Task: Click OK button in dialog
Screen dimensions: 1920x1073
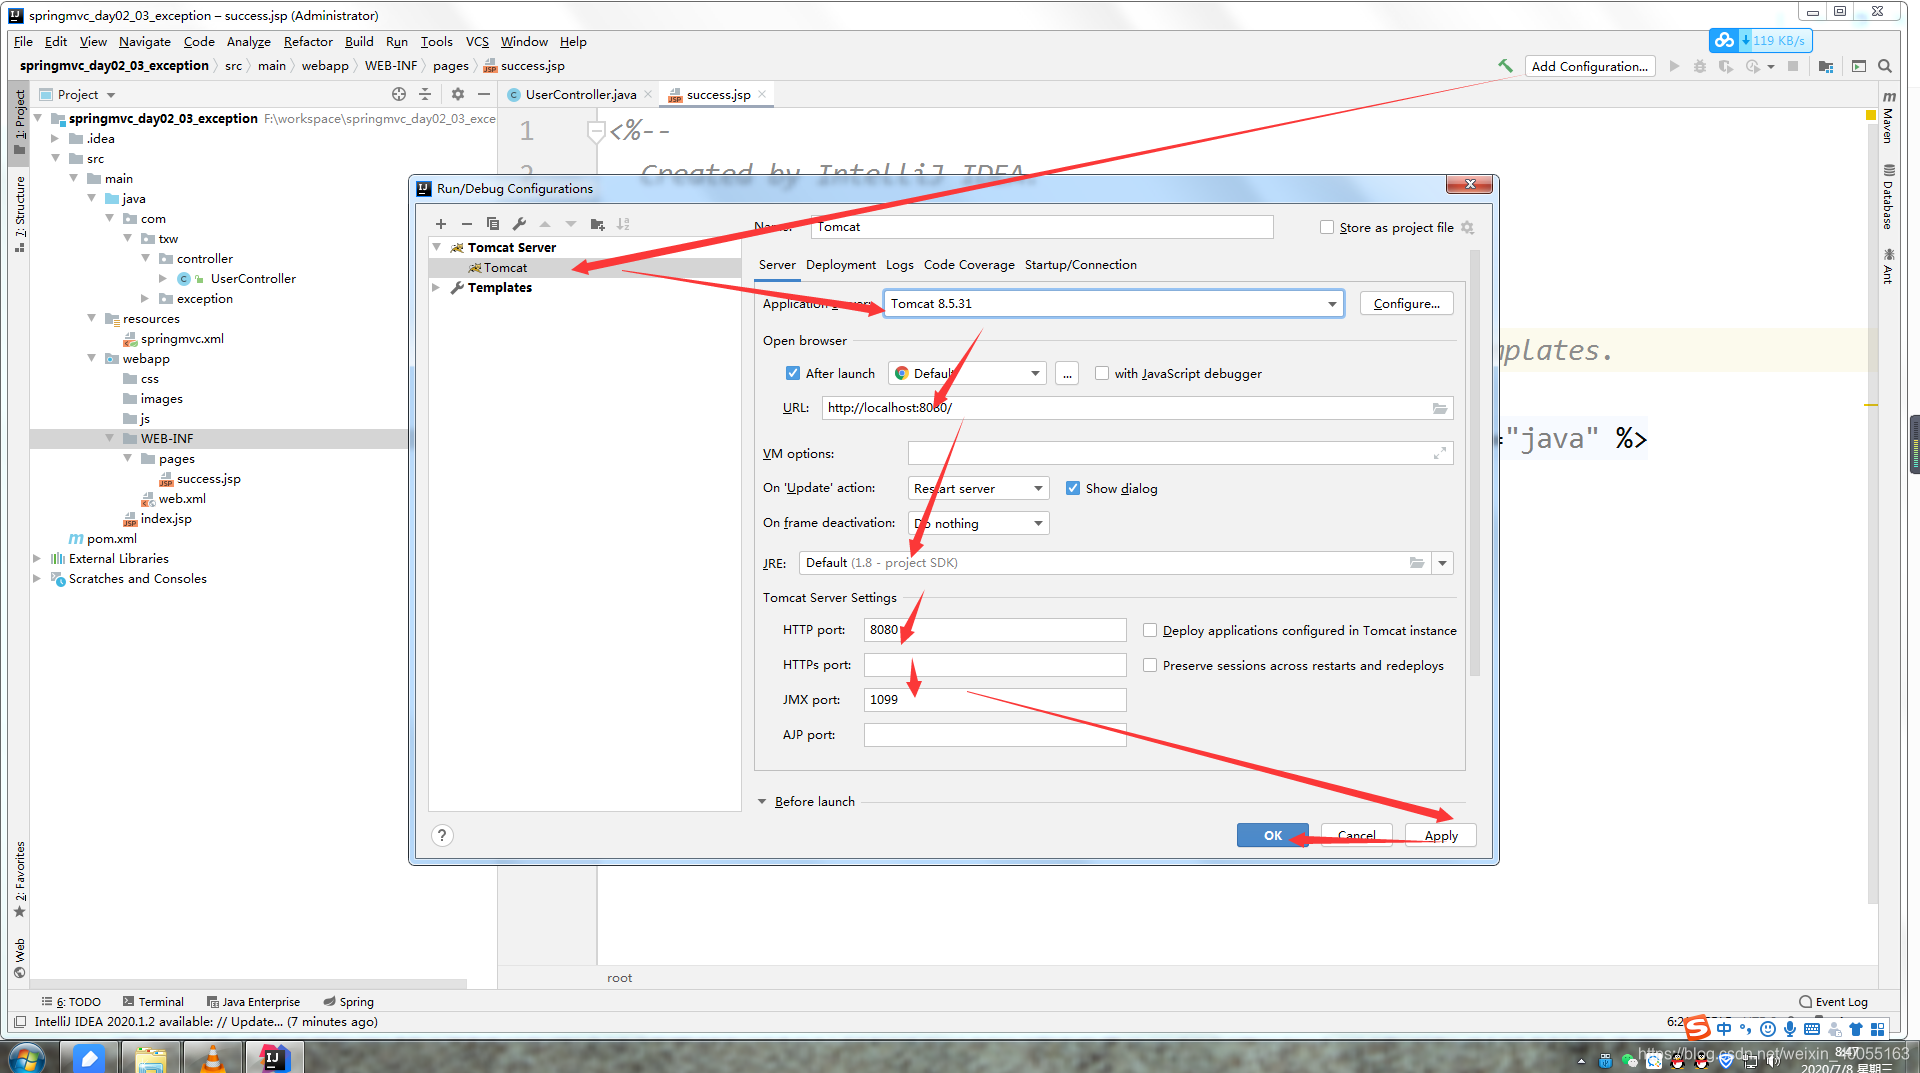Action: pyautogui.click(x=1272, y=836)
